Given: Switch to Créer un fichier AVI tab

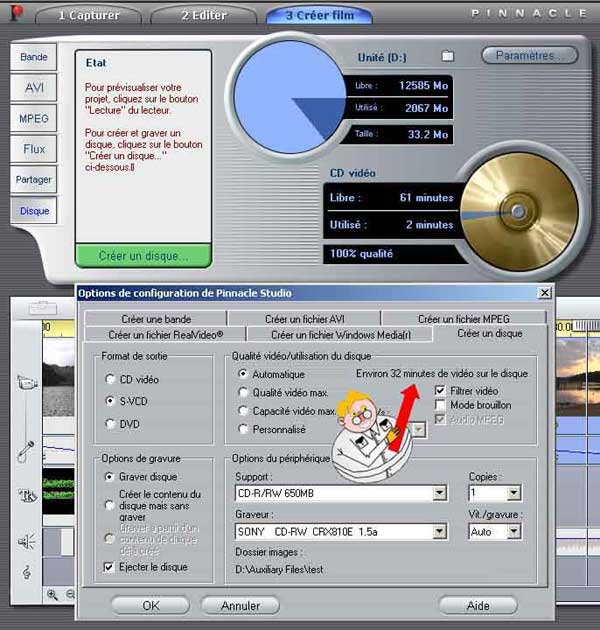Looking at the screenshot, I should pyautogui.click(x=304, y=319).
